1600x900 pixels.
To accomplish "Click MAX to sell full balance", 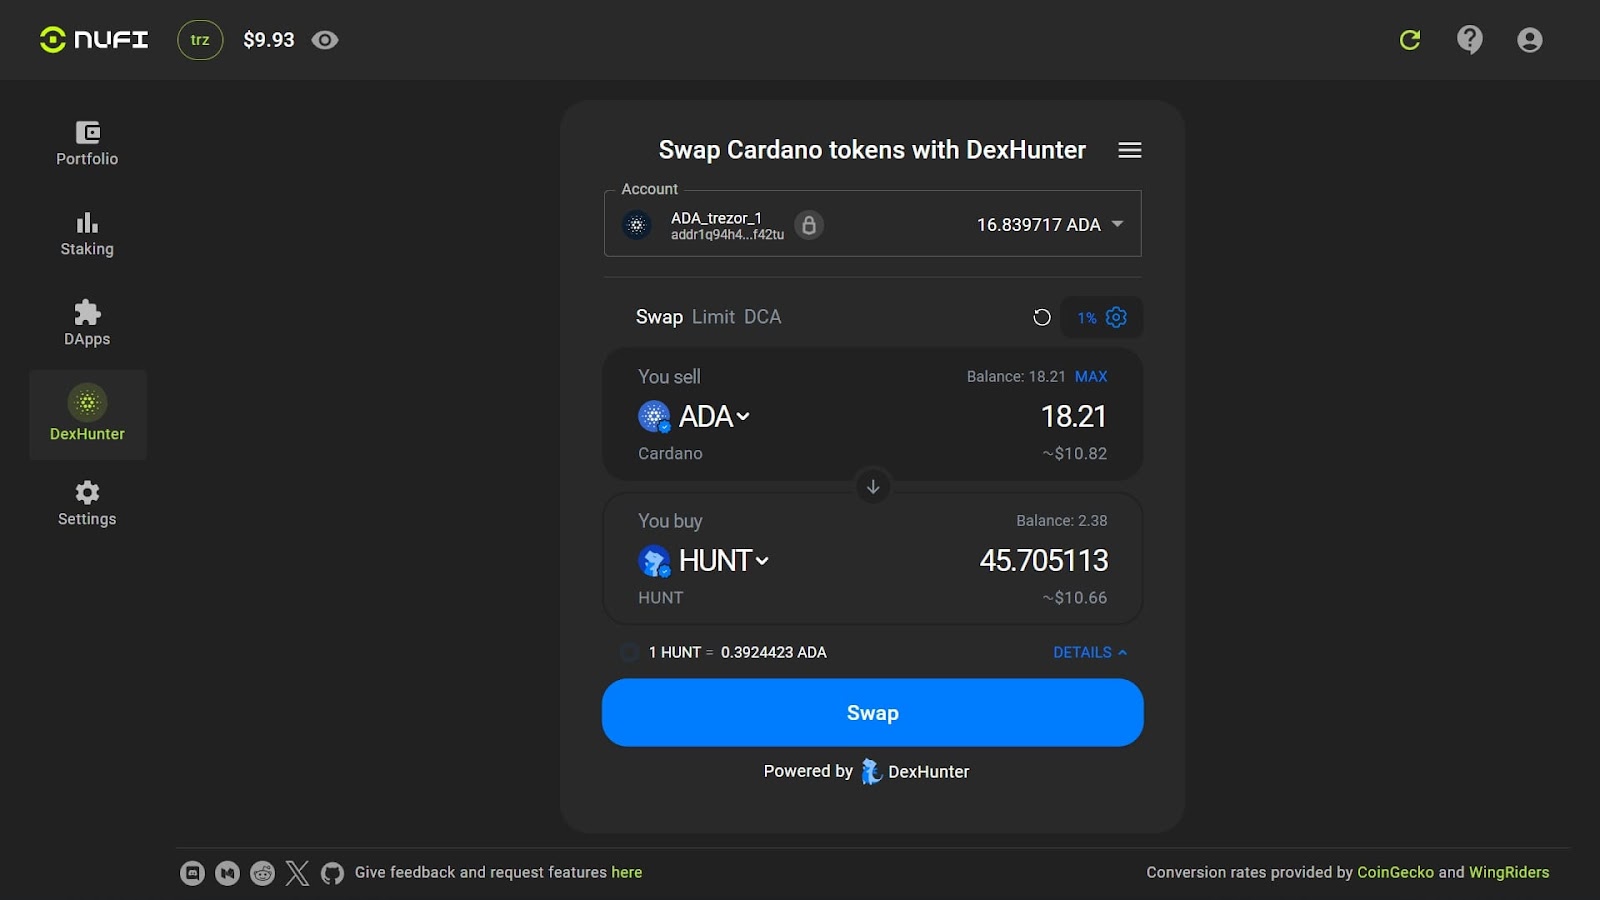I will click(1091, 377).
